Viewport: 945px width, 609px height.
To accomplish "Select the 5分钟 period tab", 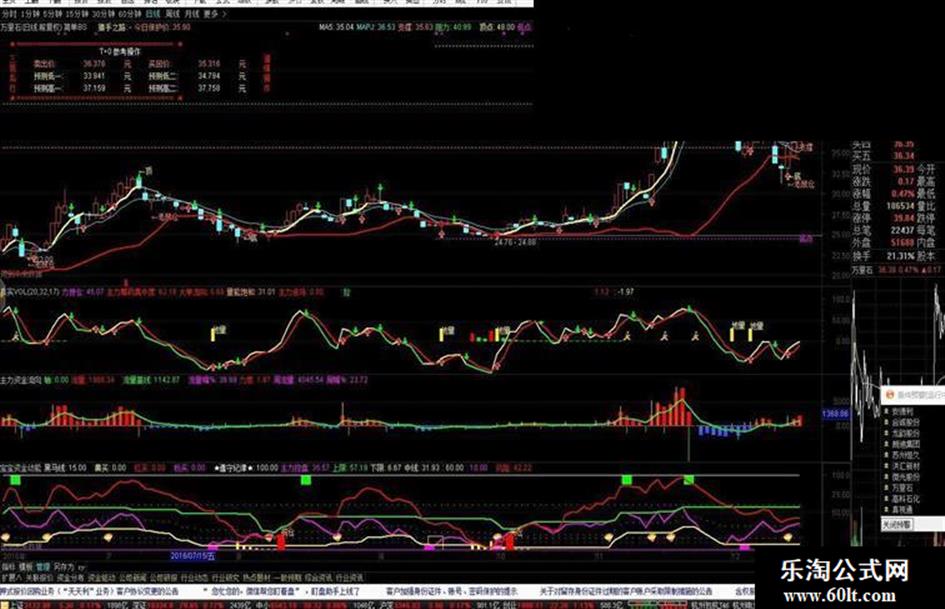I will click(52, 13).
